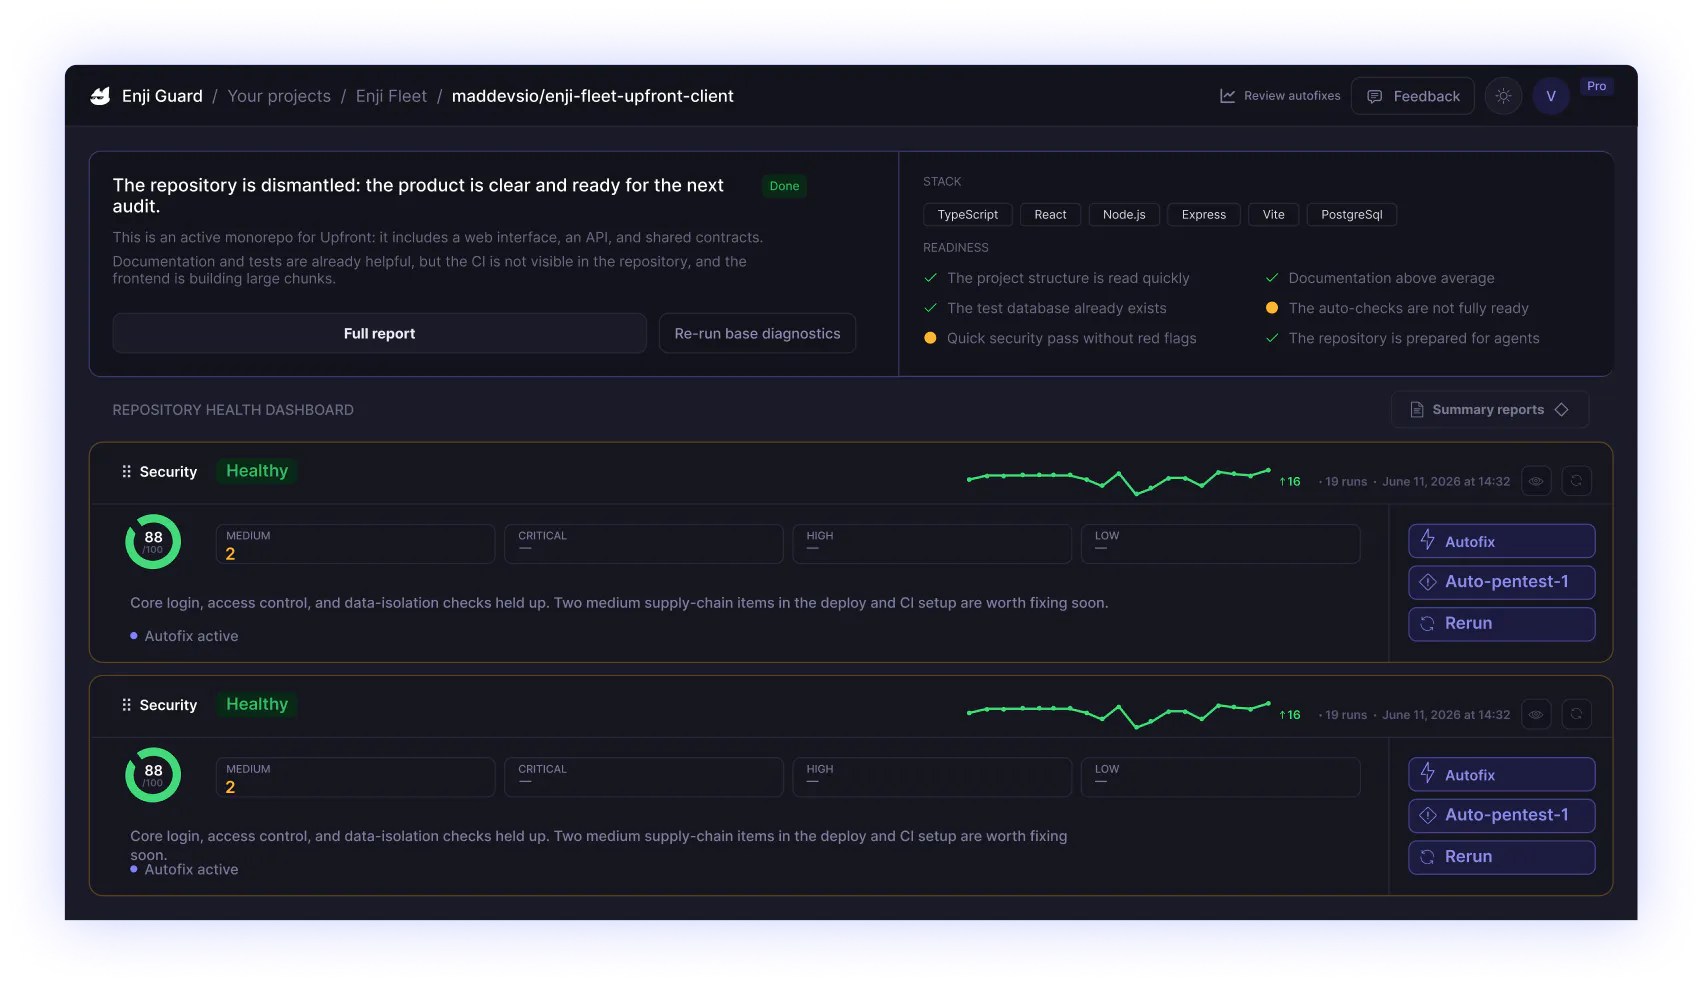Select the Vite stack tag
This screenshot has width=1703, height=985.
click(x=1273, y=215)
